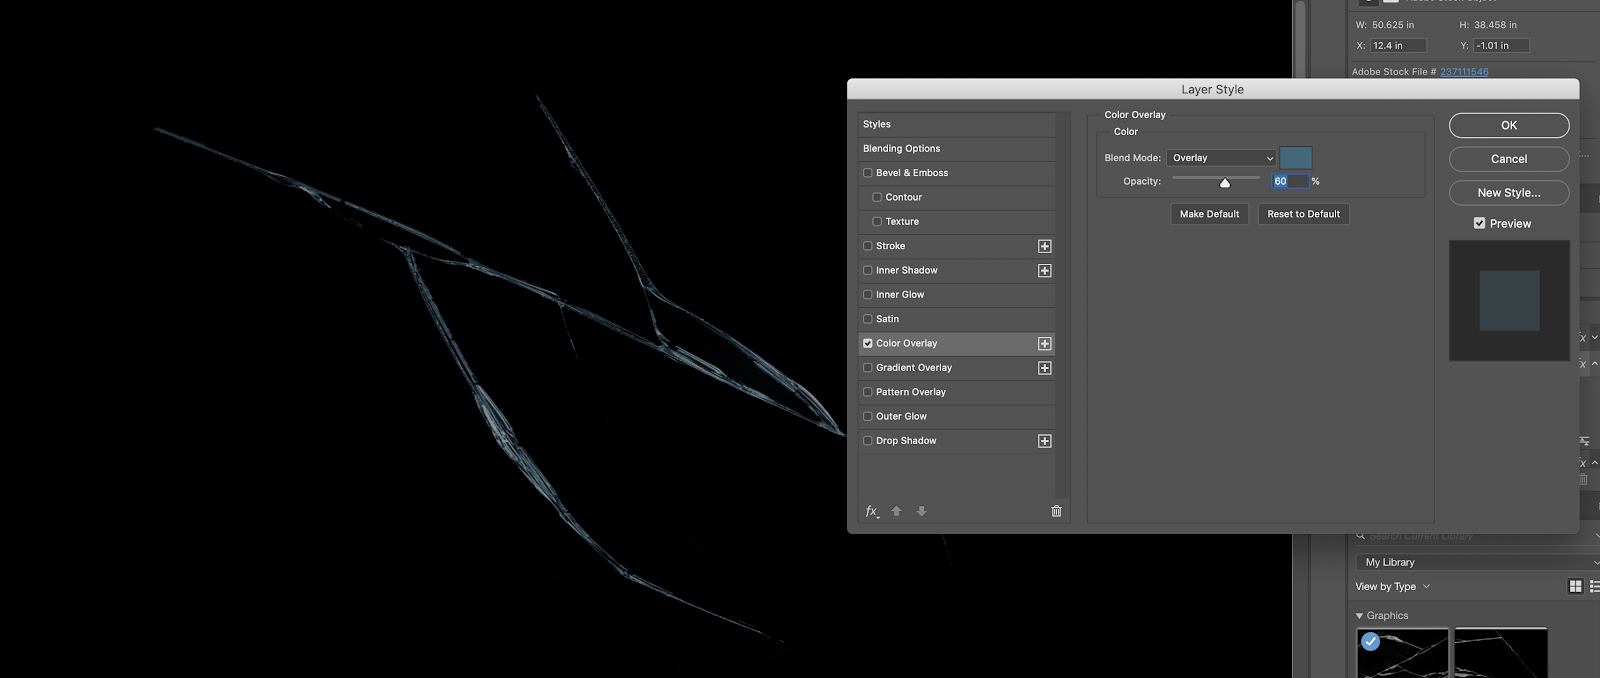This screenshot has width=1600, height=678.
Task: Enable the Bevel & Emboss checkbox
Action: tap(868, 173)
